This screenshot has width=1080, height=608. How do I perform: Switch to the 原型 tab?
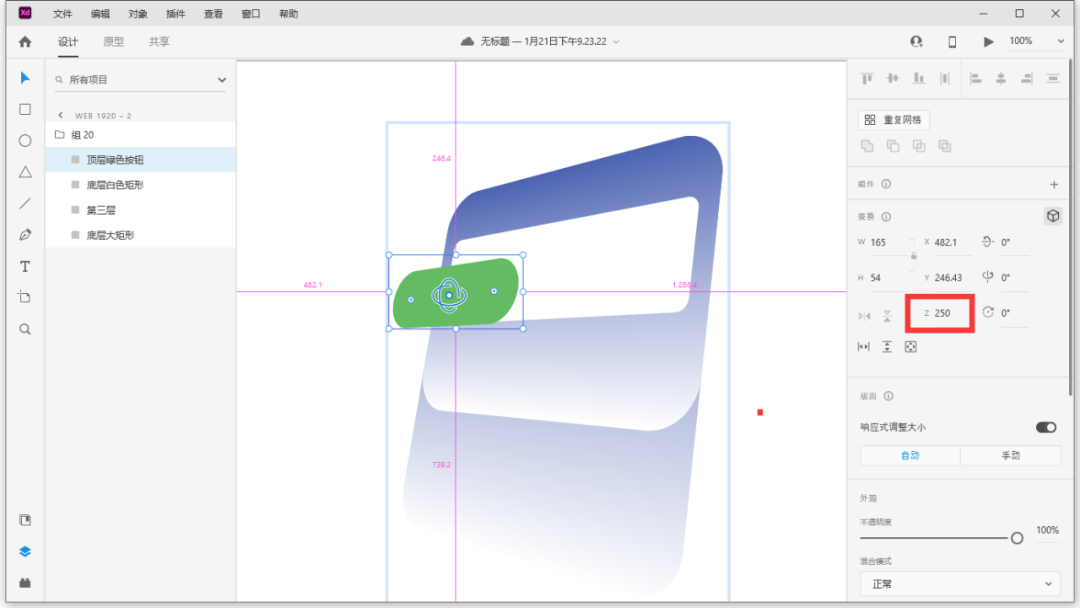114,42
